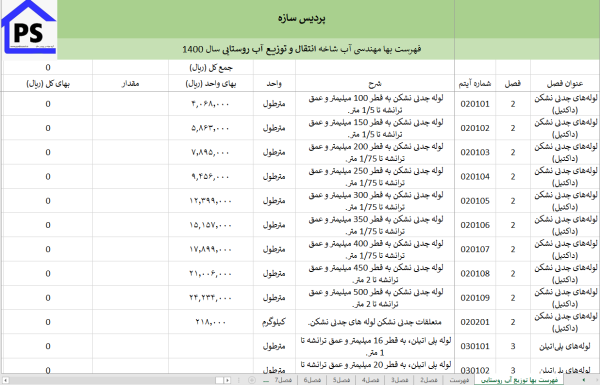Screen dimensions: 600x385
Task: Select the فصل4 sheet tab
Action: coord(370,380)
